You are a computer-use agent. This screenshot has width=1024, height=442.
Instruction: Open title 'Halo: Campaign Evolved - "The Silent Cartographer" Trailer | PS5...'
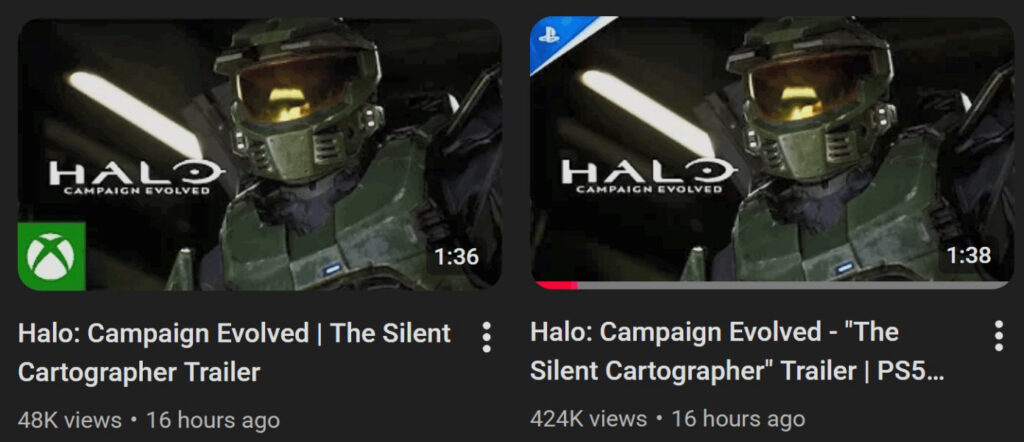point(737,351)
